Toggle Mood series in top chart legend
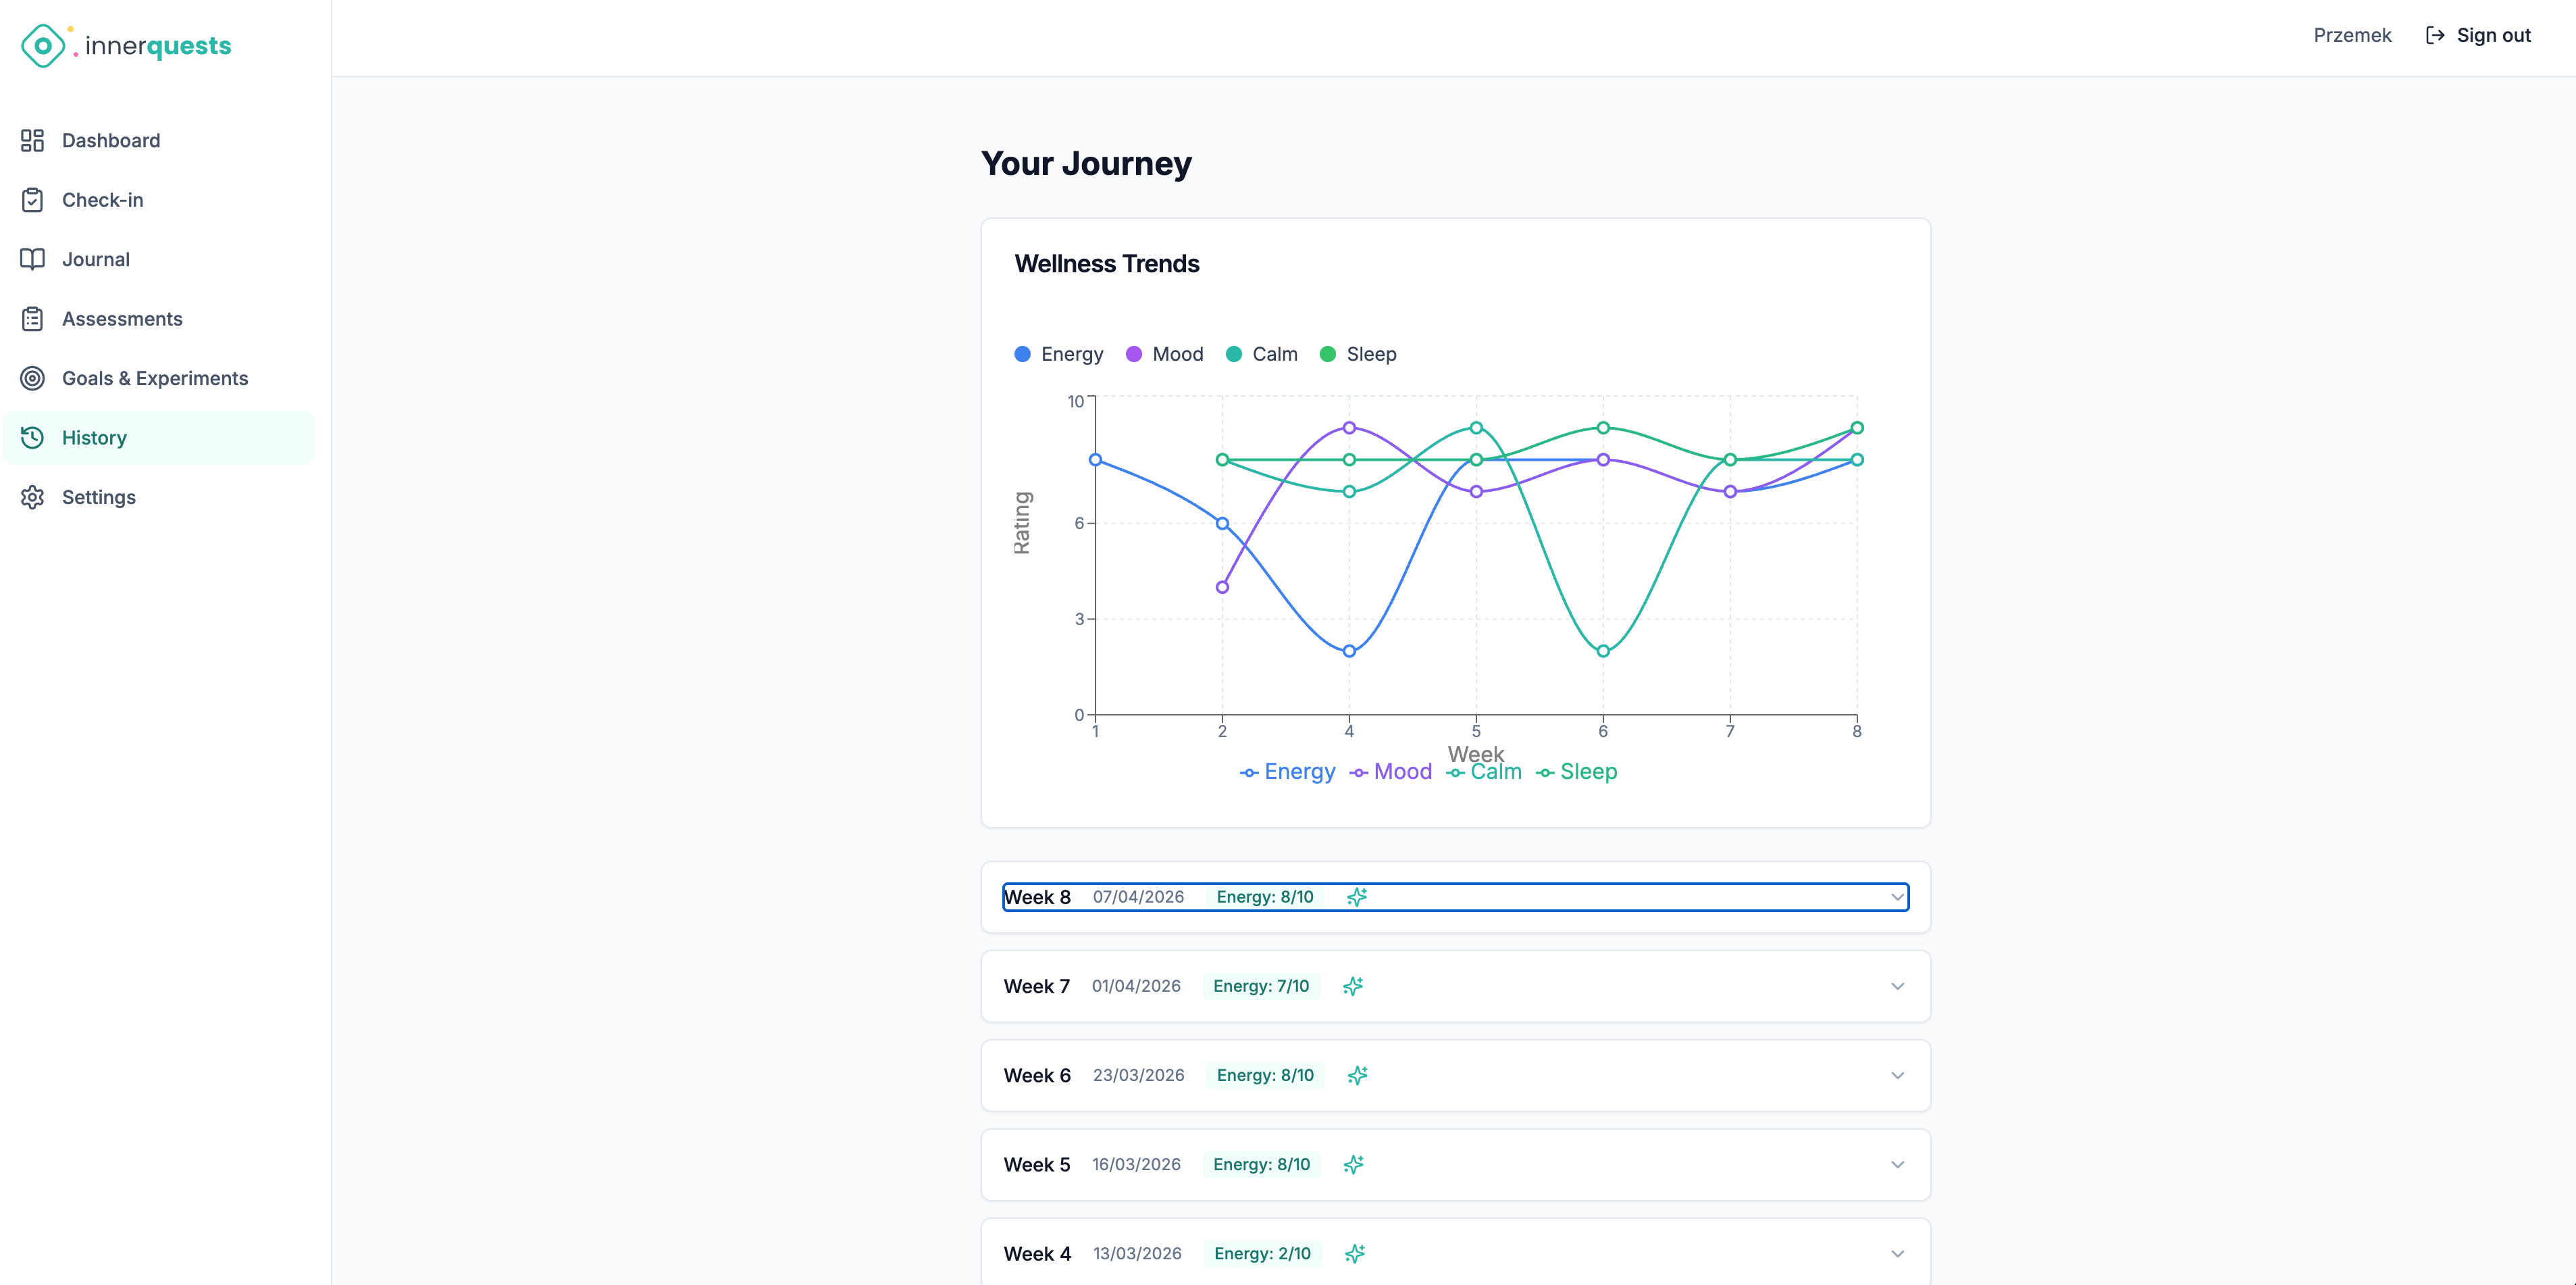Viewport: 2576px width, 1285px height. point(1165,354)
